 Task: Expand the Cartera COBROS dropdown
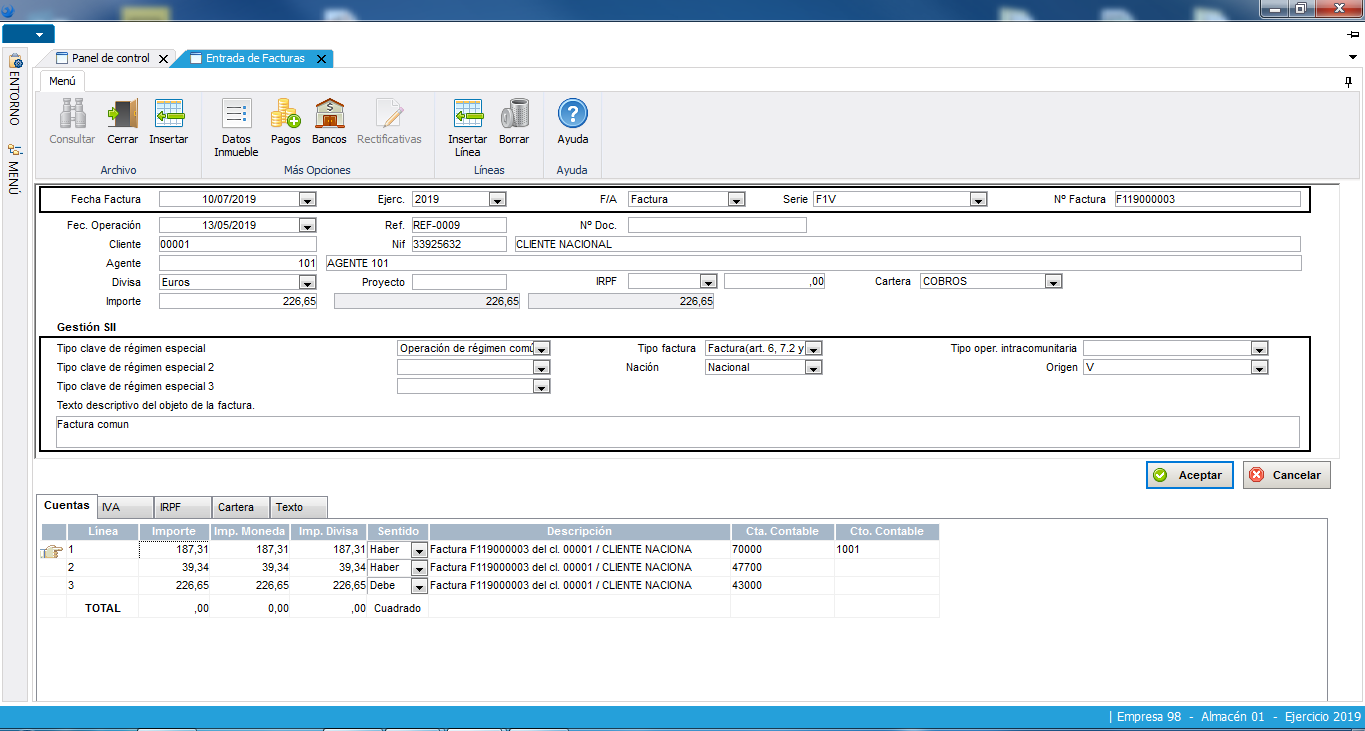coord(1052,282)
